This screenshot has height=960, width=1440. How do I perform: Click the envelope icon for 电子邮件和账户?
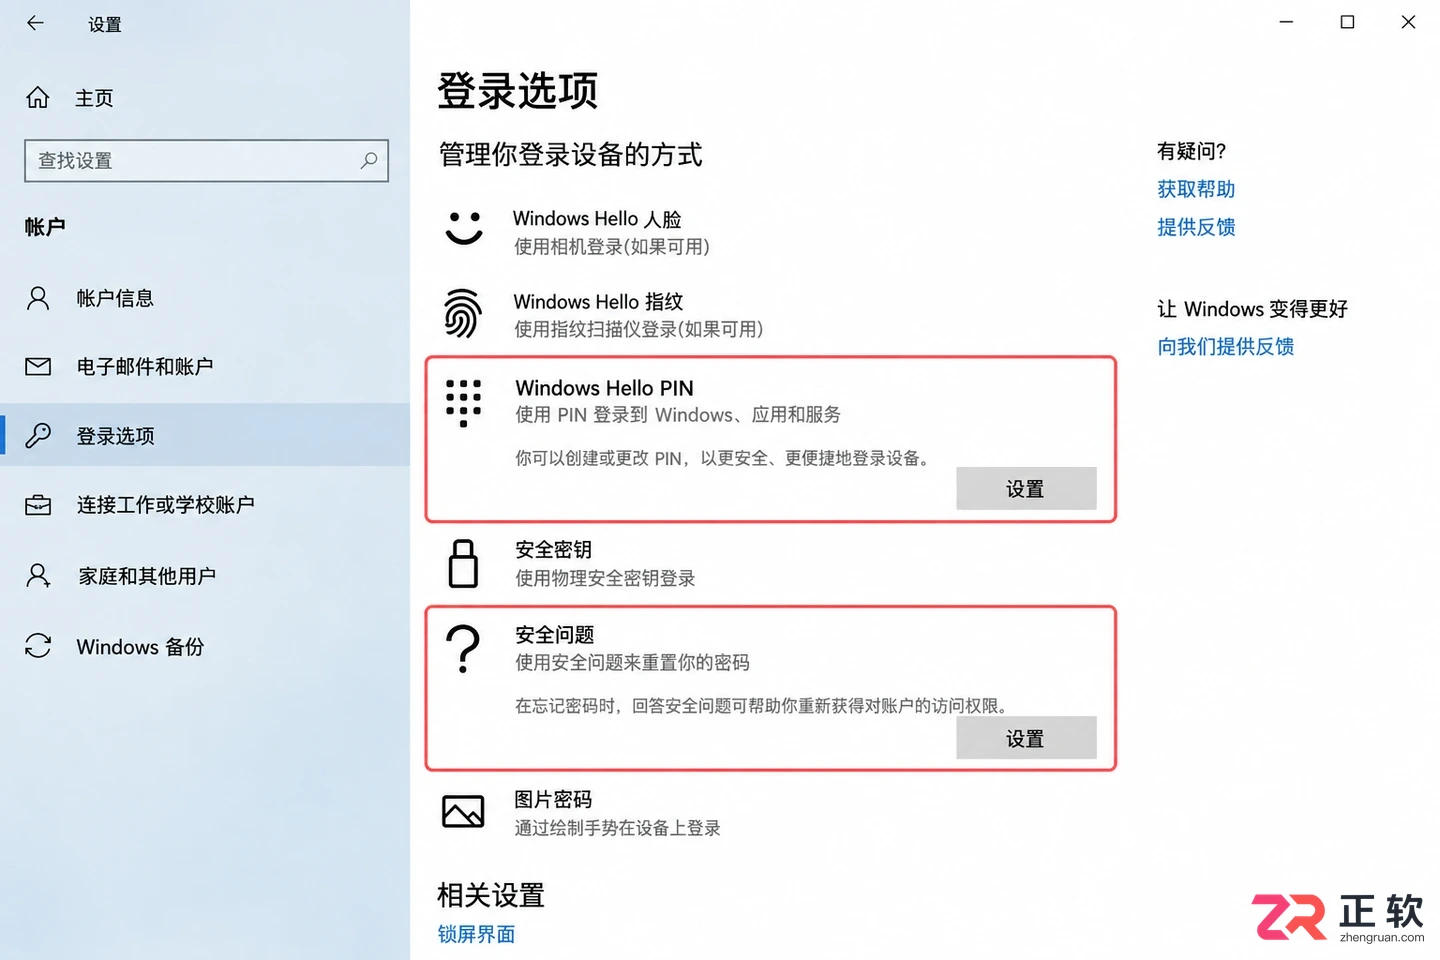tap(38, 367)
